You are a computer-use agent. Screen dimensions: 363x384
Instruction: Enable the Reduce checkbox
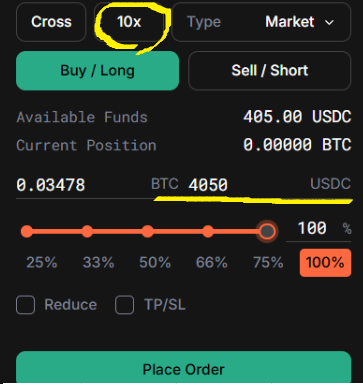pyautogui.click(x=25, y=305)
